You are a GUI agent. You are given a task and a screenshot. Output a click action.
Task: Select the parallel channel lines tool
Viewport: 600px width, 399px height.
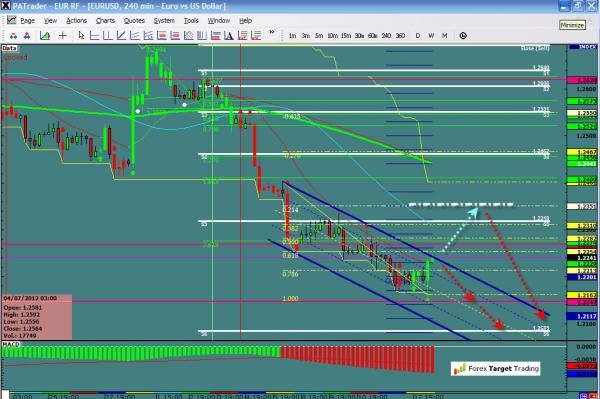coord(135,36)
